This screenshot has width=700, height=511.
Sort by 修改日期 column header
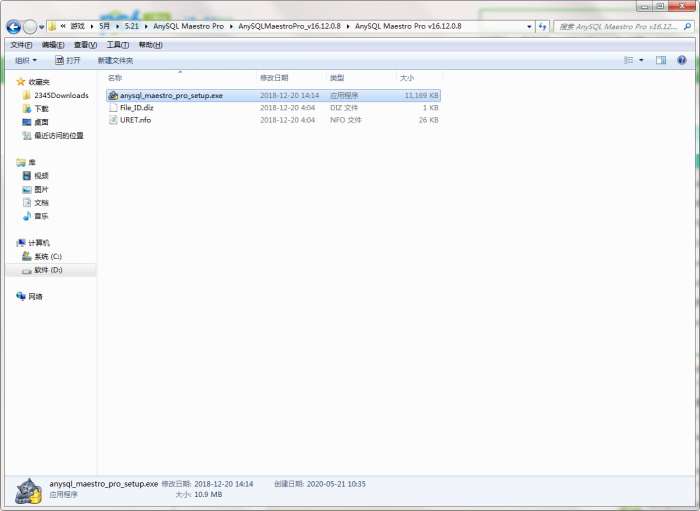point(274,78)
